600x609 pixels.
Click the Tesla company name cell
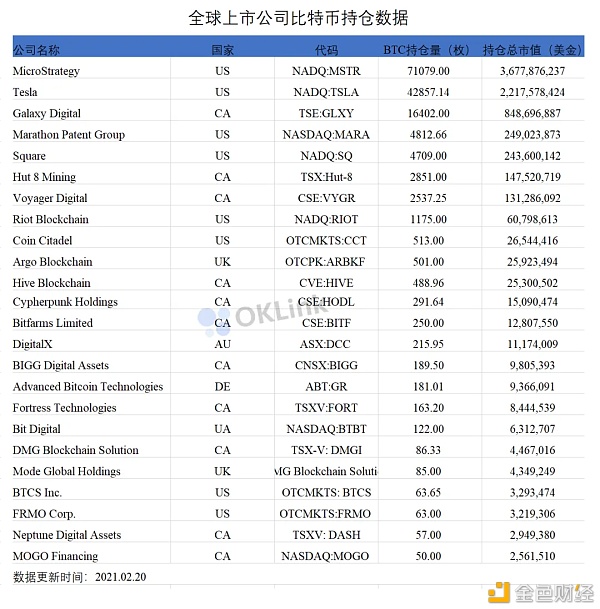click(25, 92)
